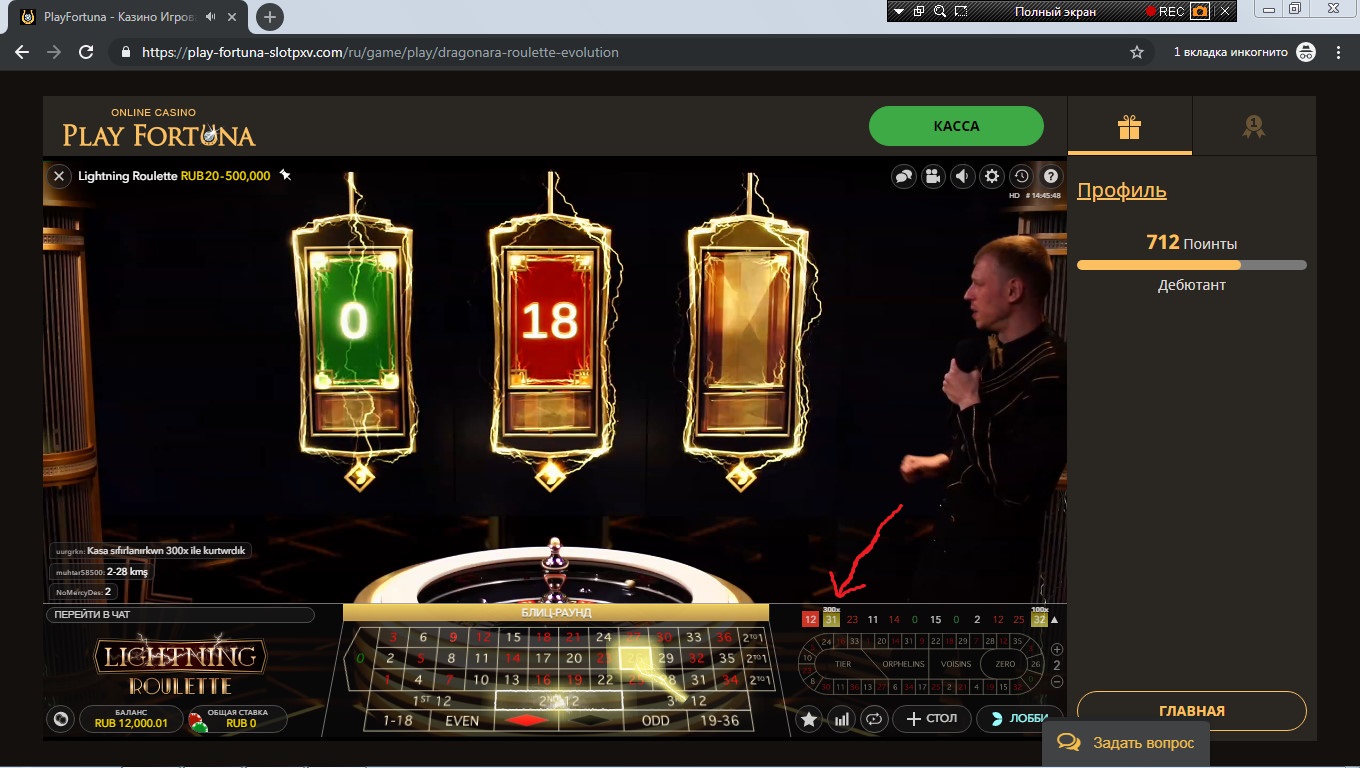Click the address bar URL
This screenshot has height=768, width=1360.
(380, 52)
